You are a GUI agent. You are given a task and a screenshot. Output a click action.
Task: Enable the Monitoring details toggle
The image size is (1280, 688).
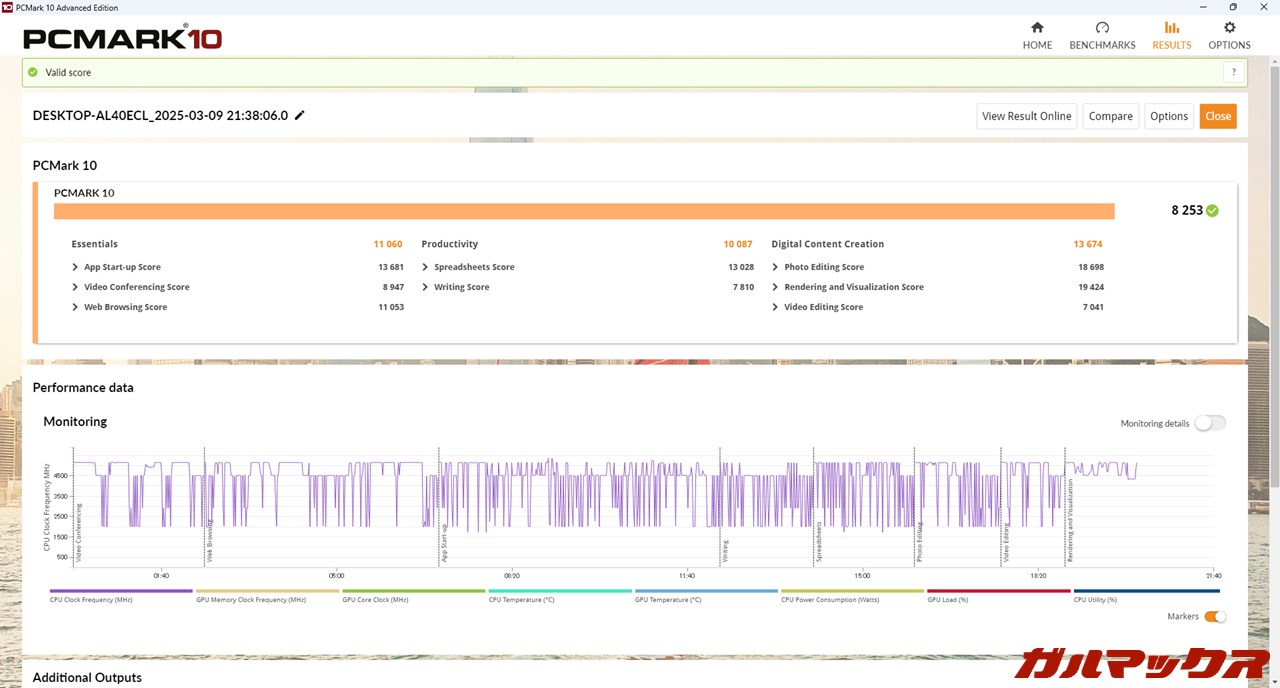point(1209,423)
